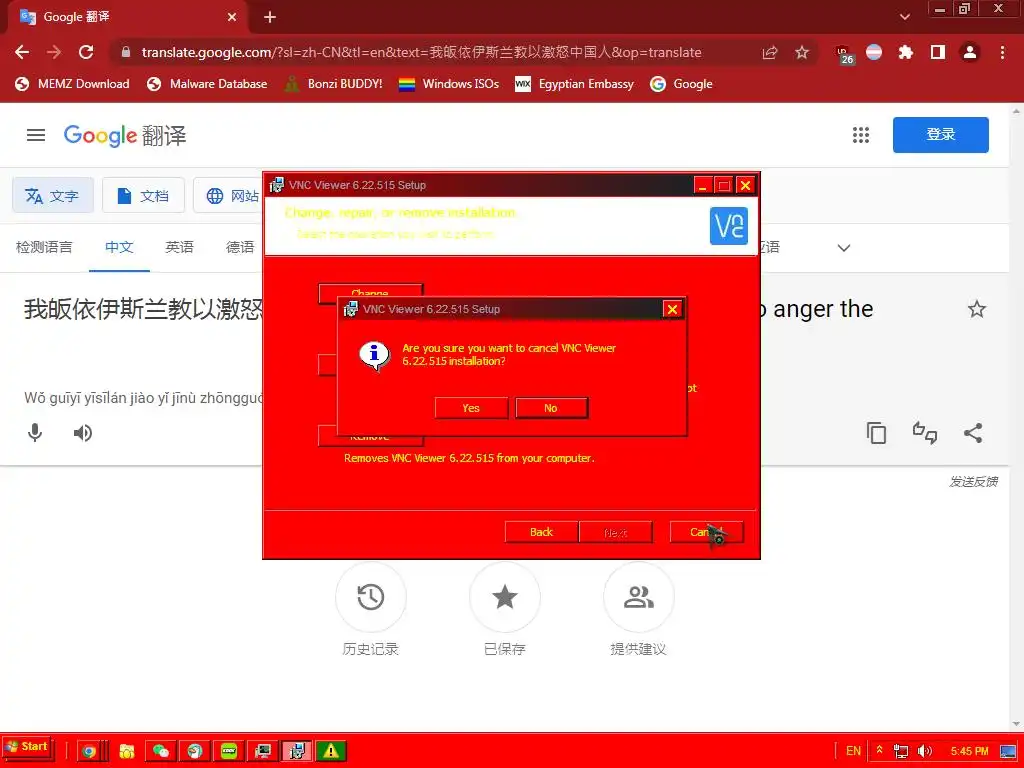Click the Change button in VNC Setup
Screen dimensions: 1024x768
(x=370, y=293)
